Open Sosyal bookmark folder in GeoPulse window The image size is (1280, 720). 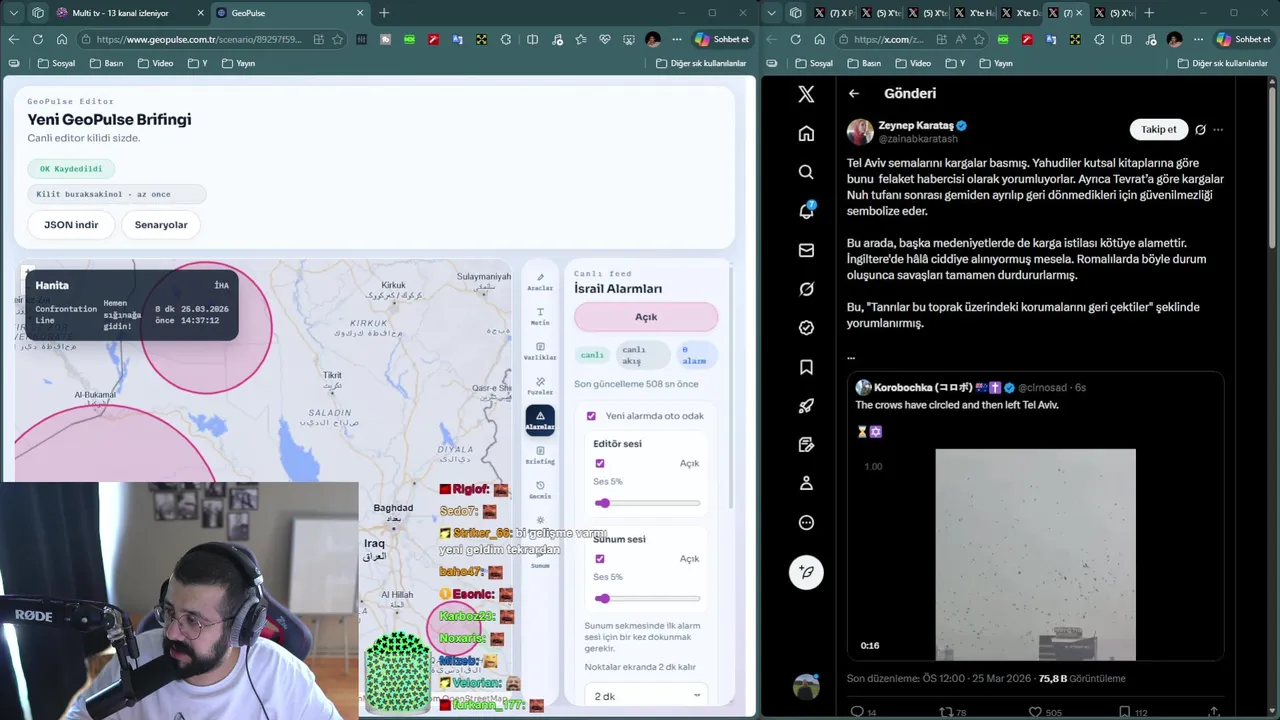[56, 63]
